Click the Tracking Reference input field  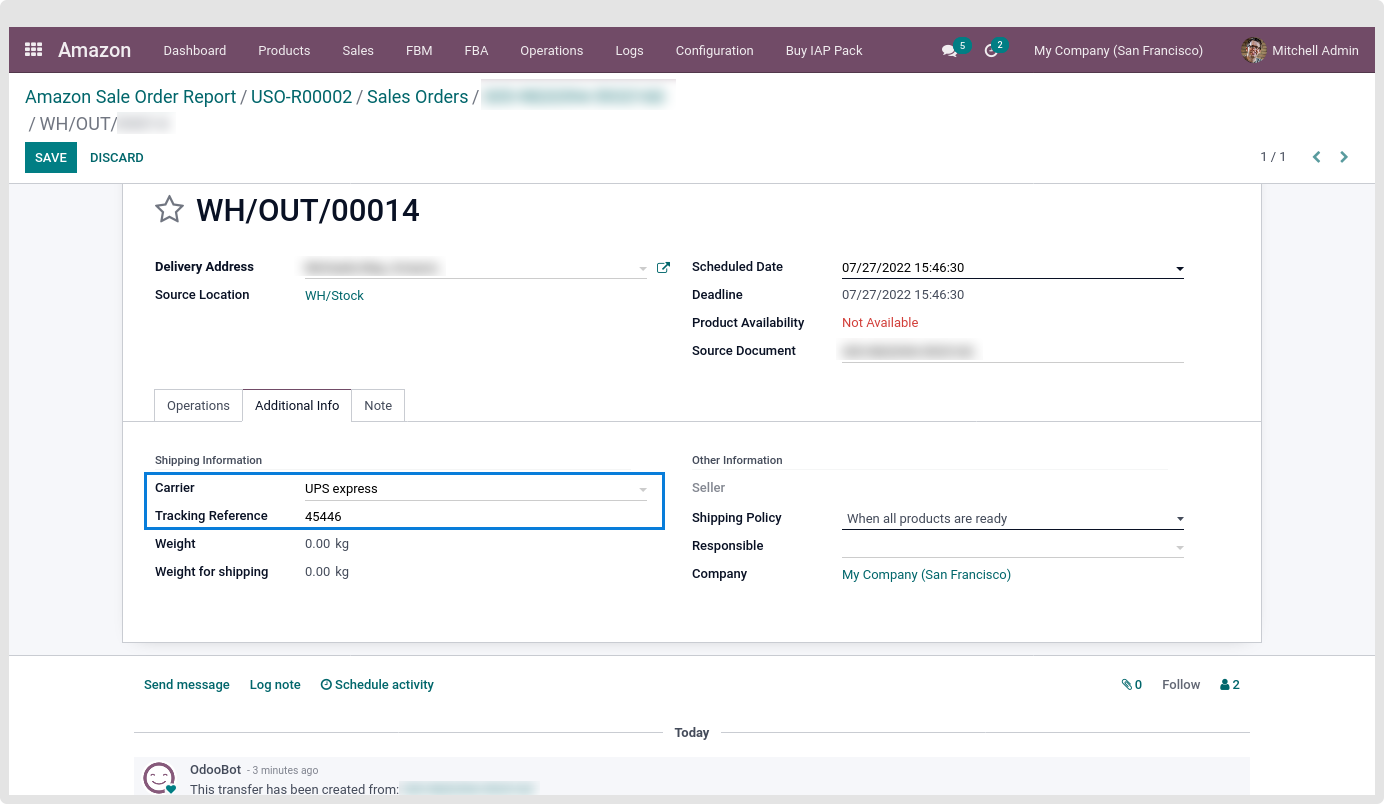click(475, 517)
